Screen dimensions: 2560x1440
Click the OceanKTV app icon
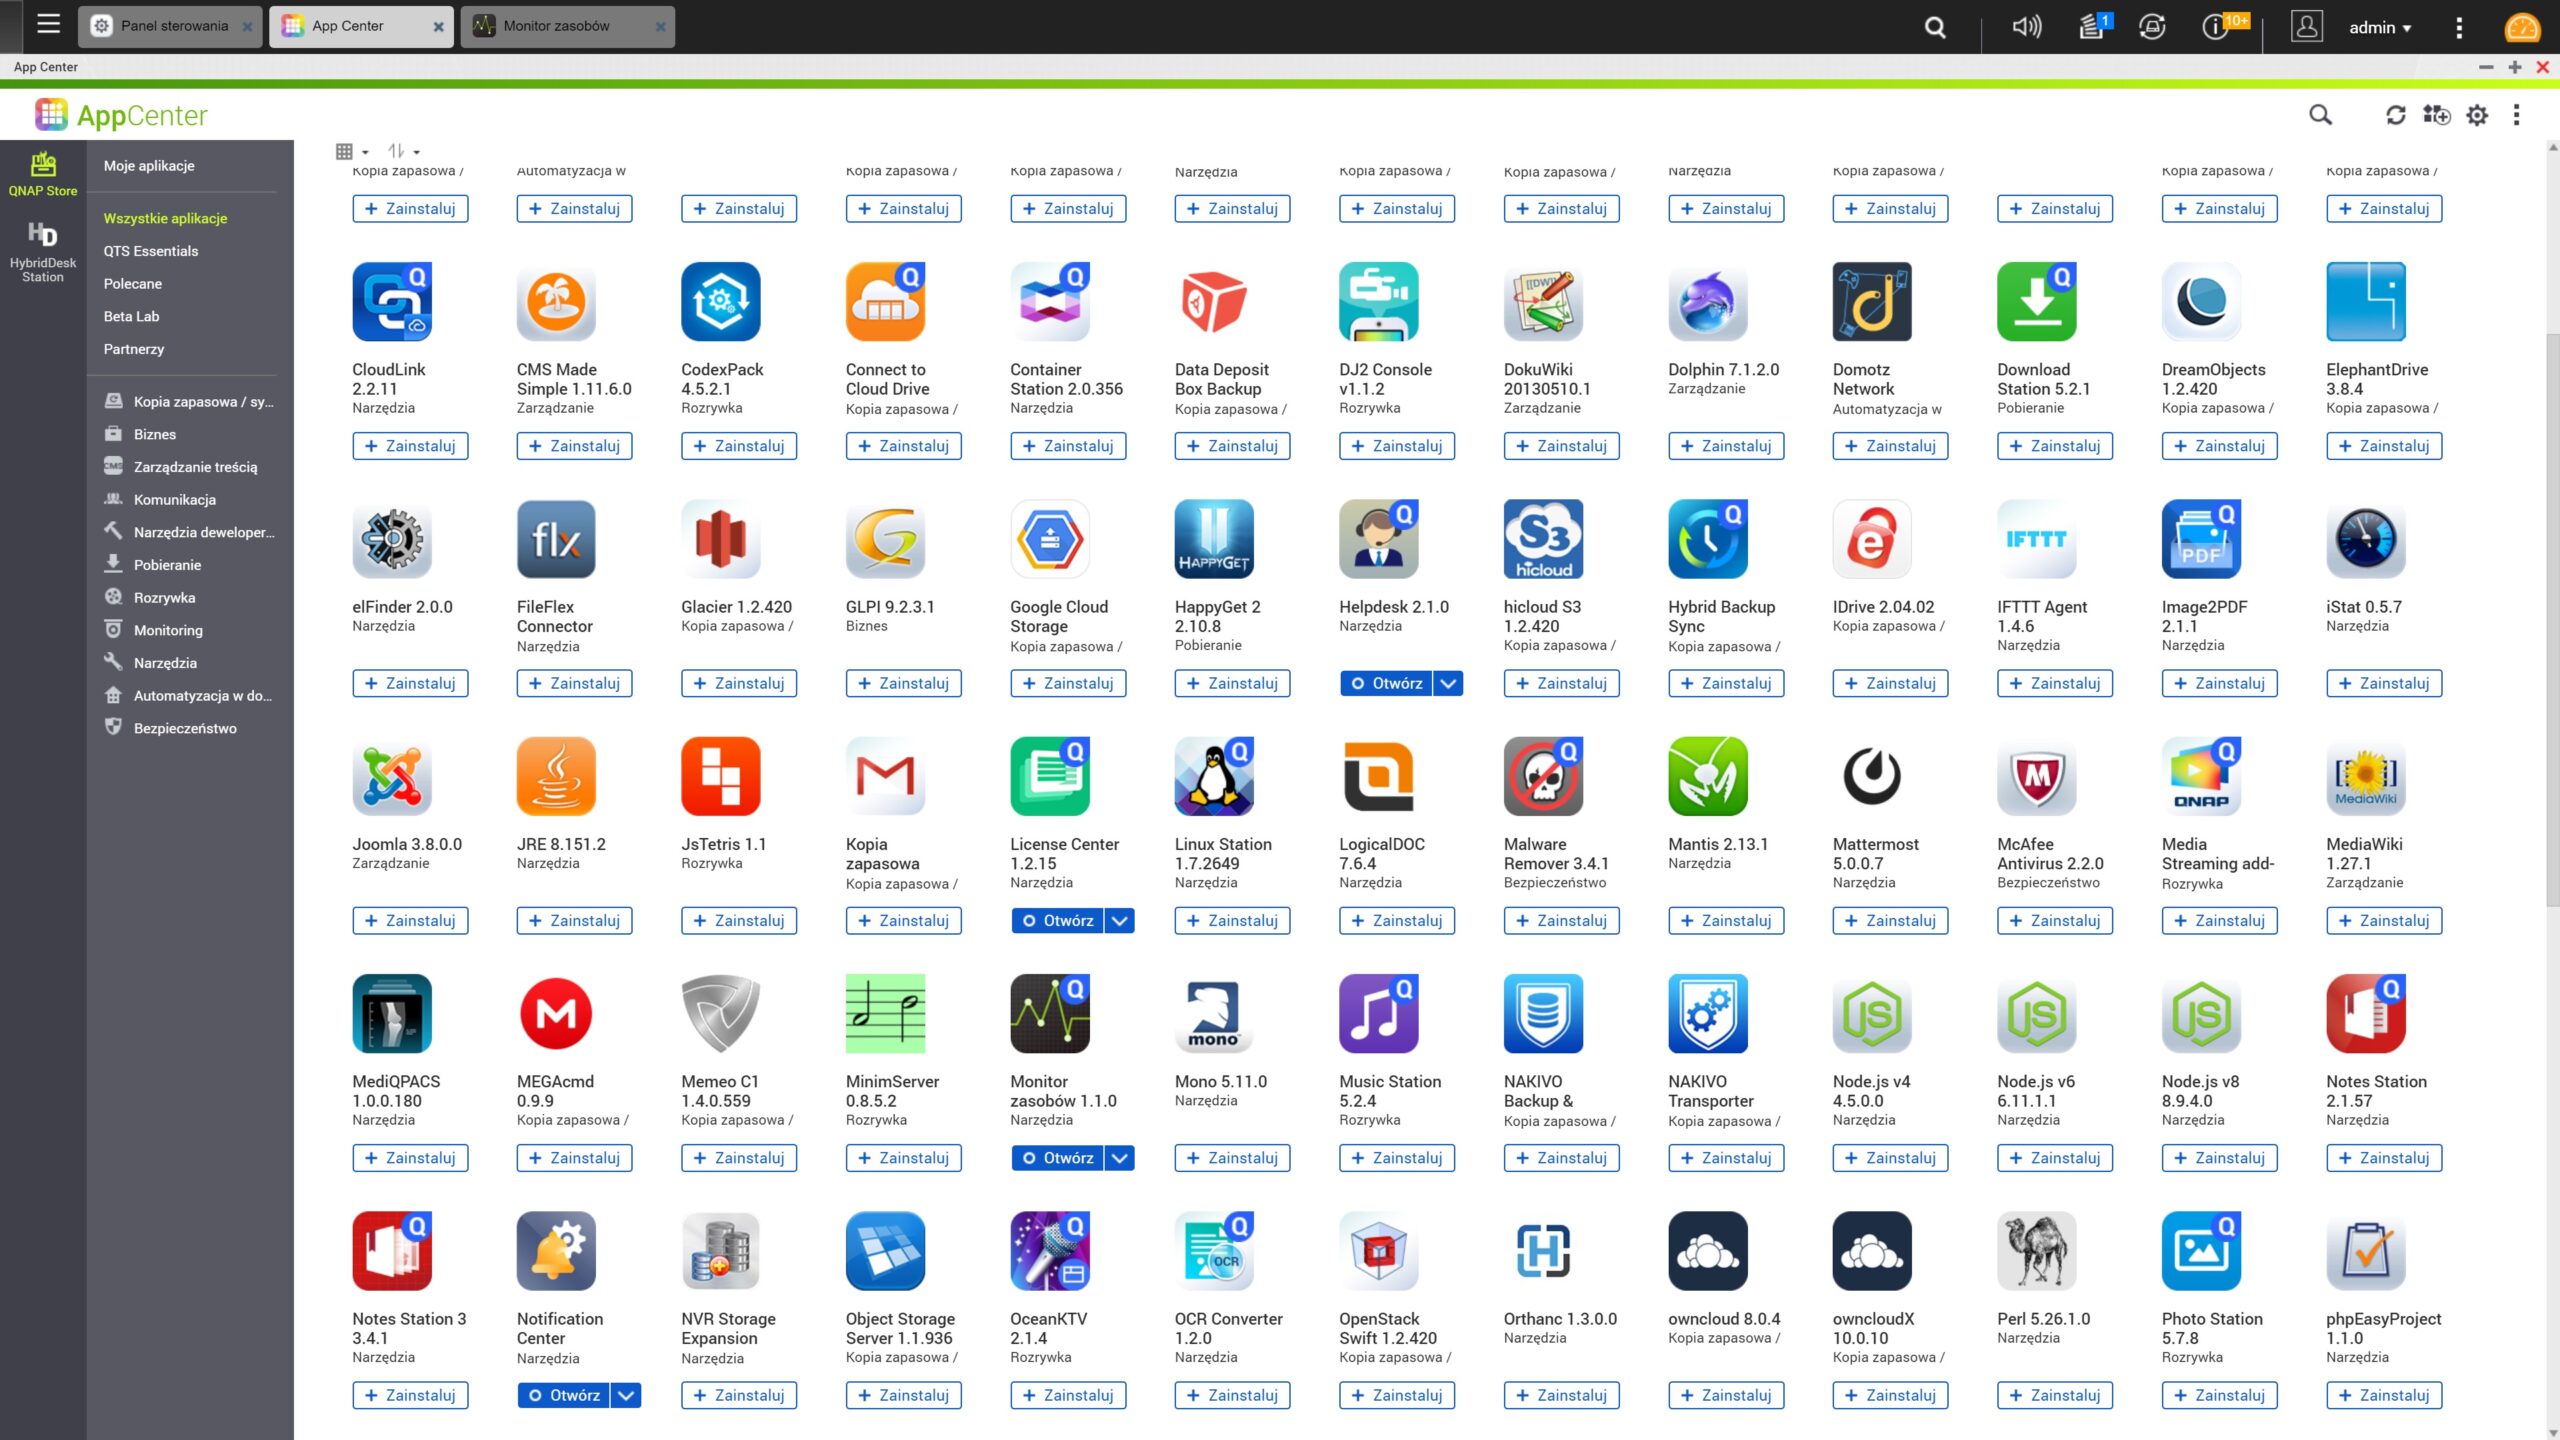1050,1251
